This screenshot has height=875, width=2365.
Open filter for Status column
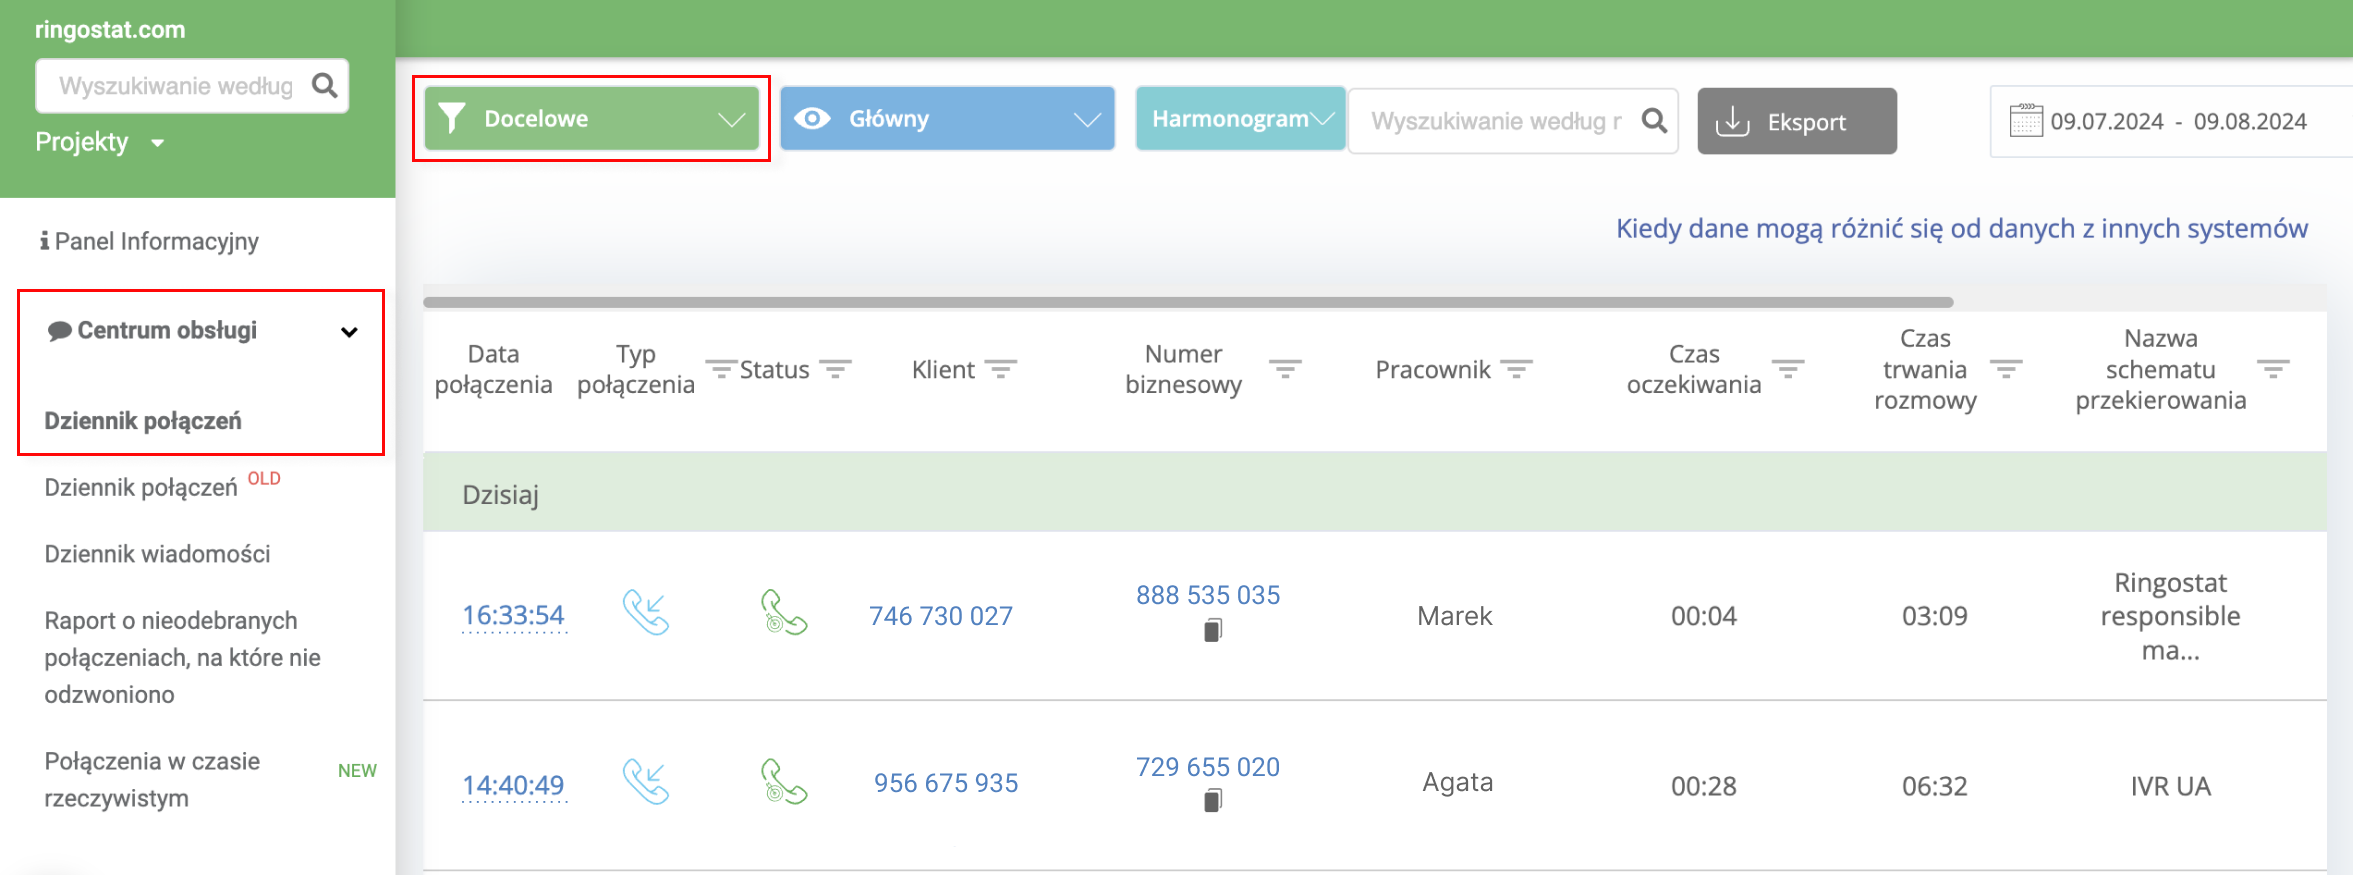point(835,369)
